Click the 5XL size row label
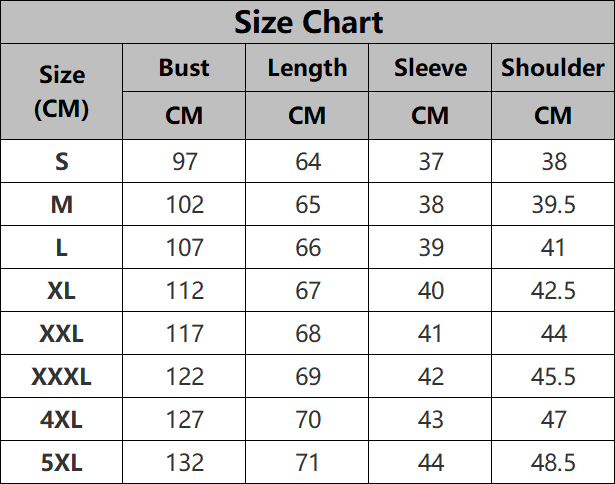This screenshot has height=484, width=615. [62, 463]
